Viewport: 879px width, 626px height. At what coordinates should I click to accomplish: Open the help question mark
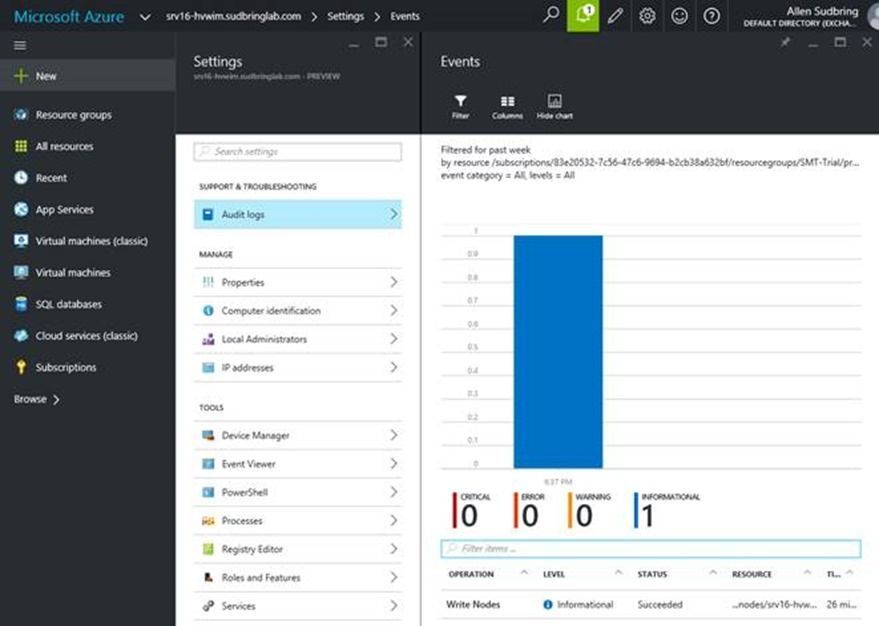pos(712,16)
